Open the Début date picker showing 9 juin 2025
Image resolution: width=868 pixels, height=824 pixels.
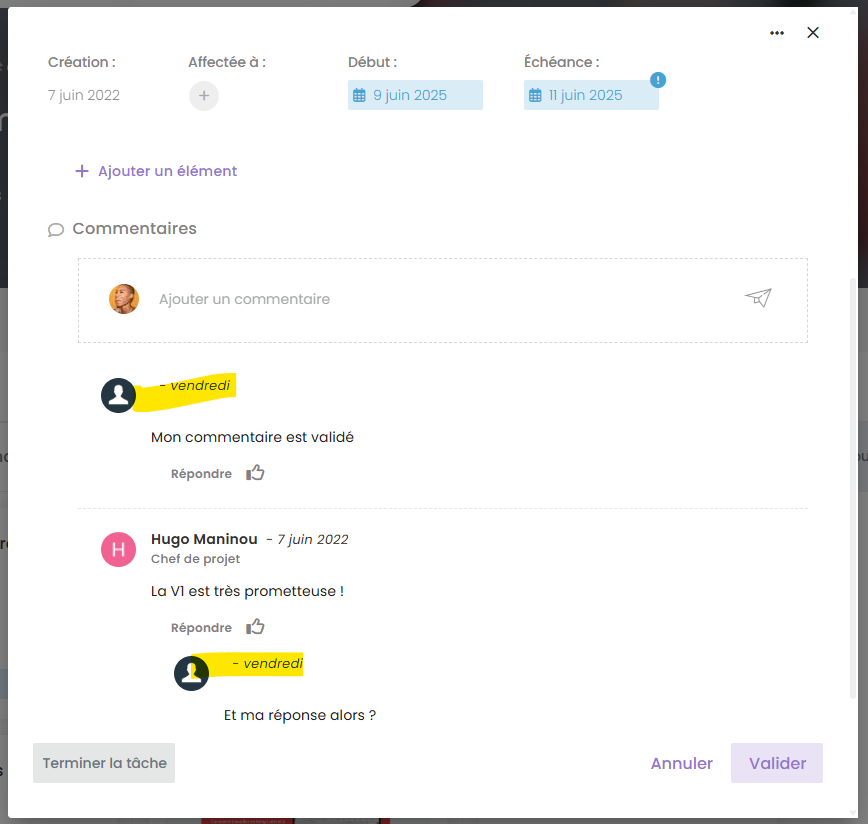click(415, 96)
